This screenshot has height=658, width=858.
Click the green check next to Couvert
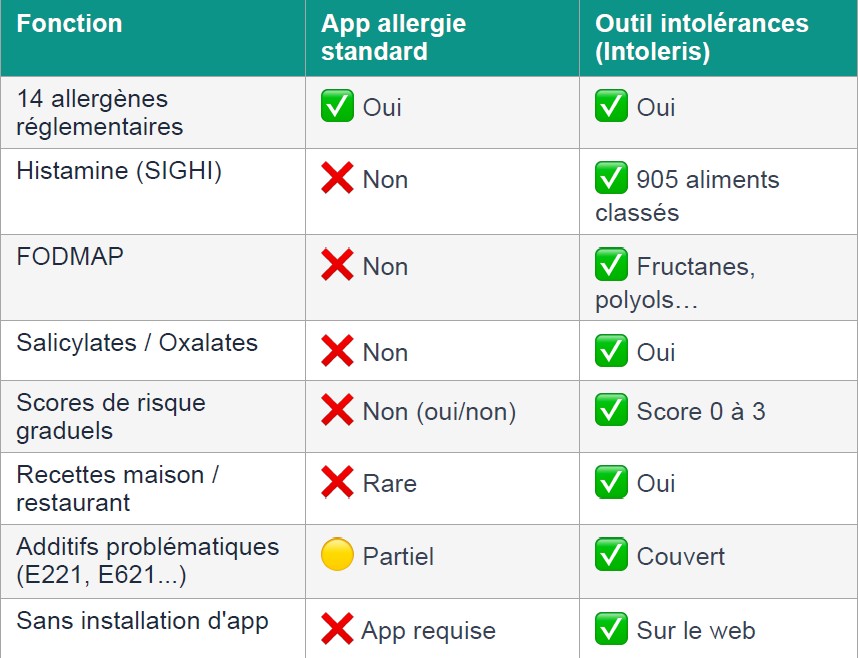pos(611,556)
